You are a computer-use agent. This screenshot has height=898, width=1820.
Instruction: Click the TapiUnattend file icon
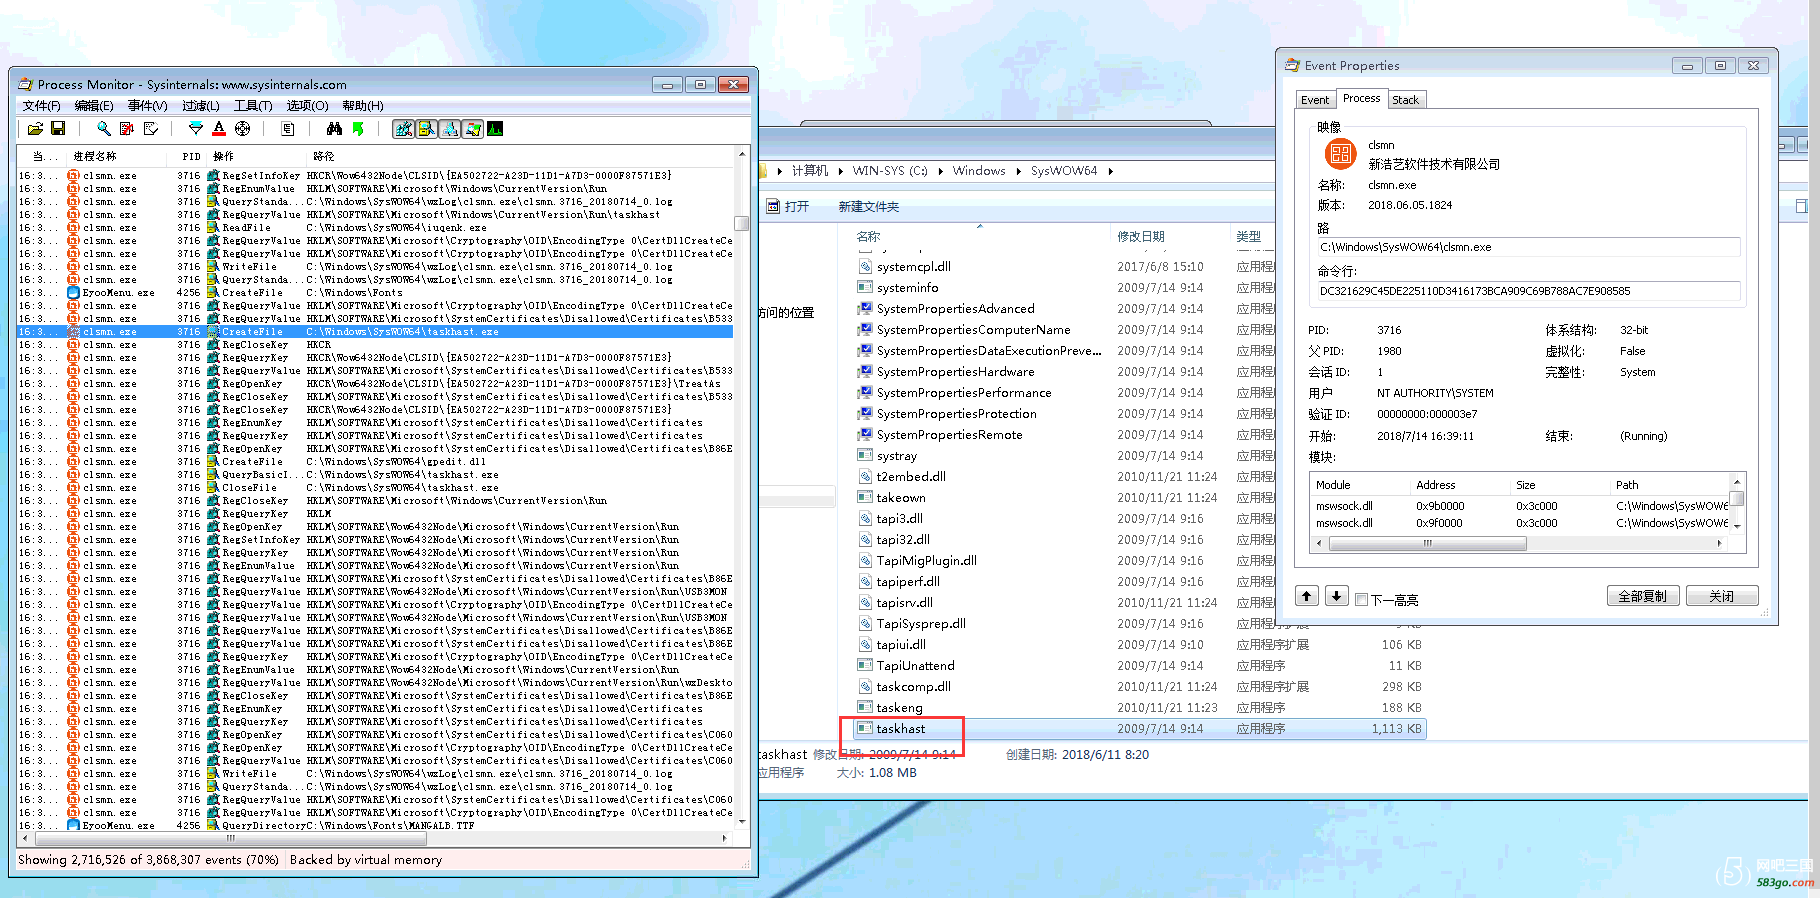coord(865,665)
